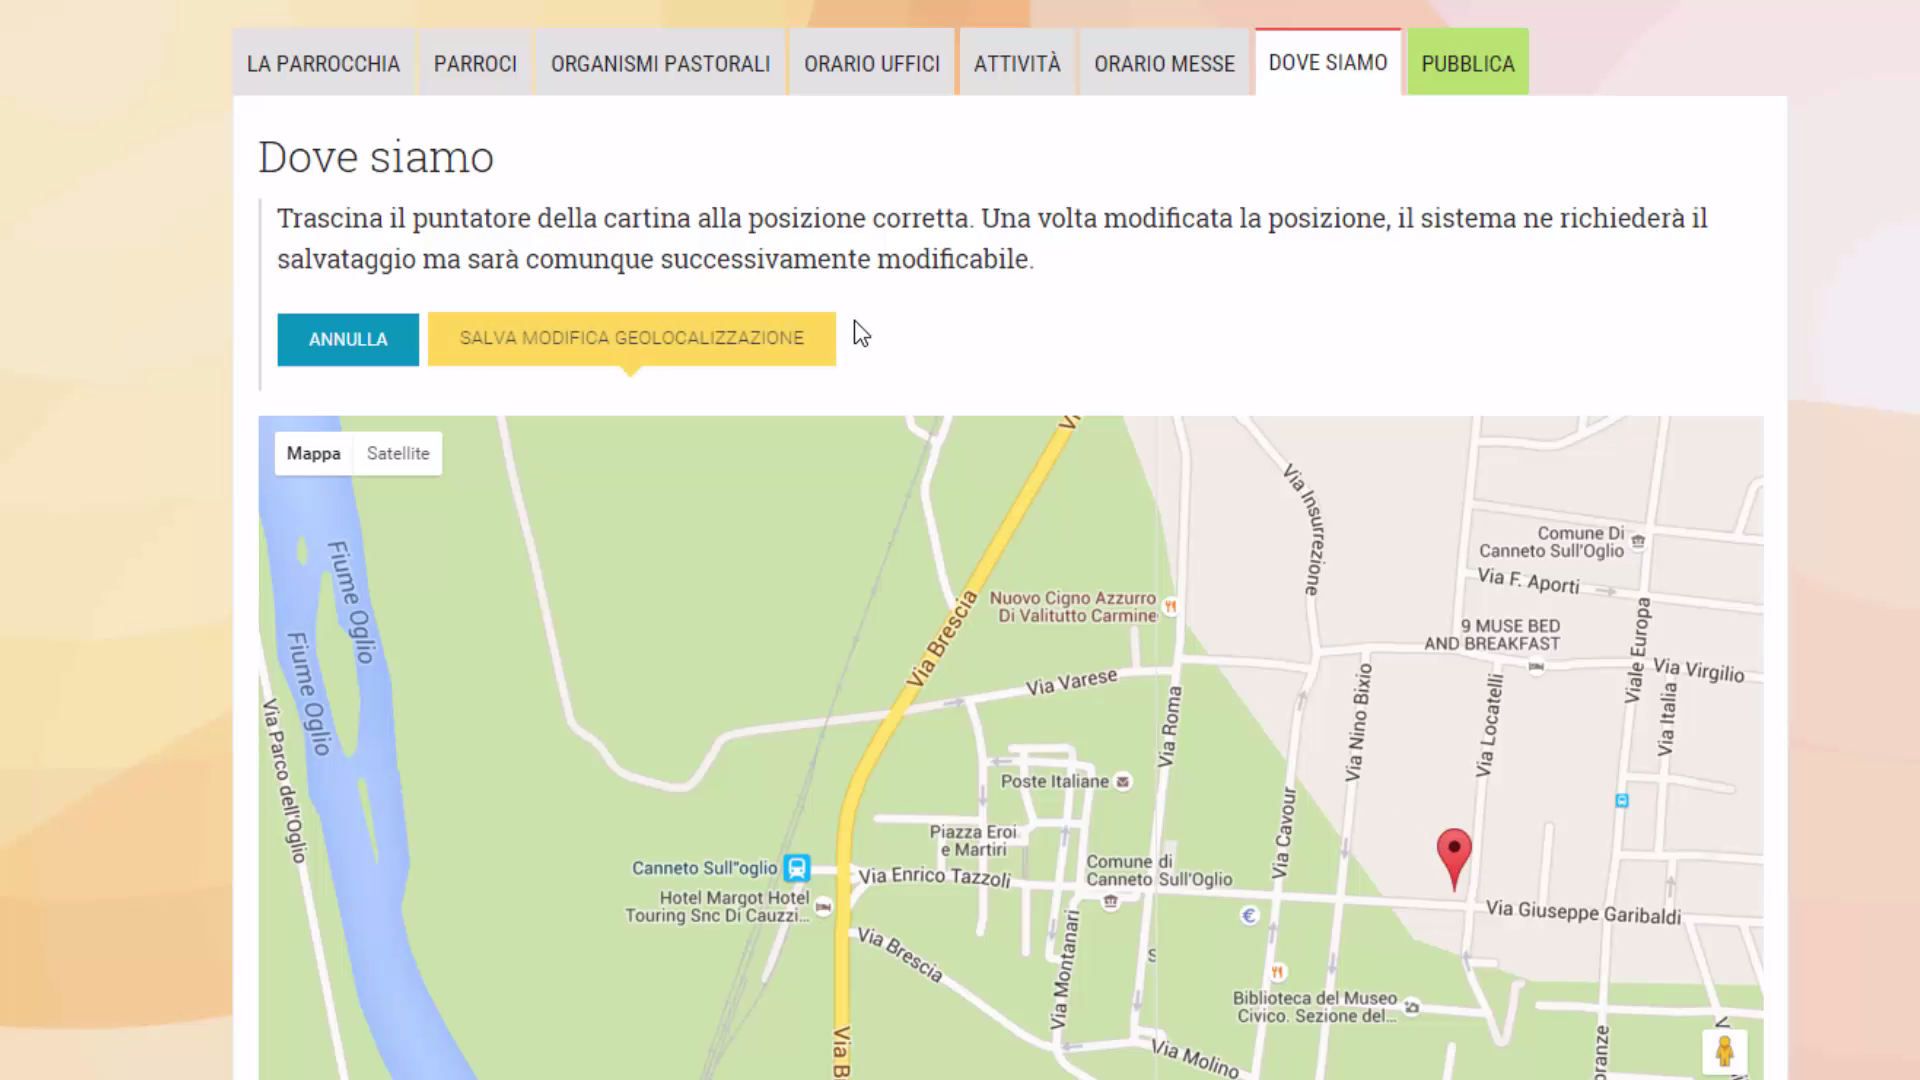Click the Nuovo Cigno Azzurro restaurant icon
Screen dimensions: 1920x1080
coord(1170,606)
